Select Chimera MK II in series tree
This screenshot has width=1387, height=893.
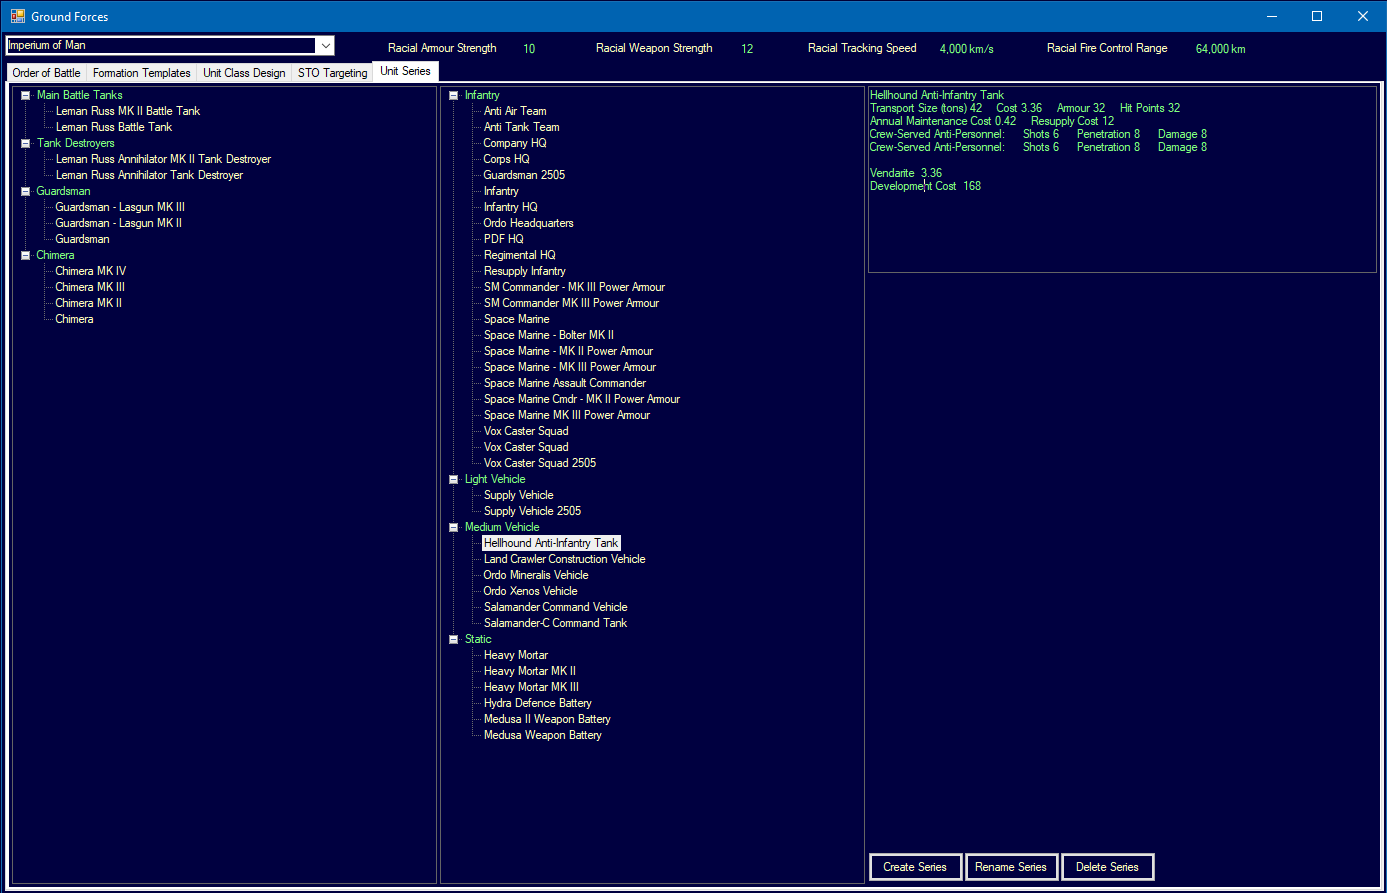click(88, 303)
